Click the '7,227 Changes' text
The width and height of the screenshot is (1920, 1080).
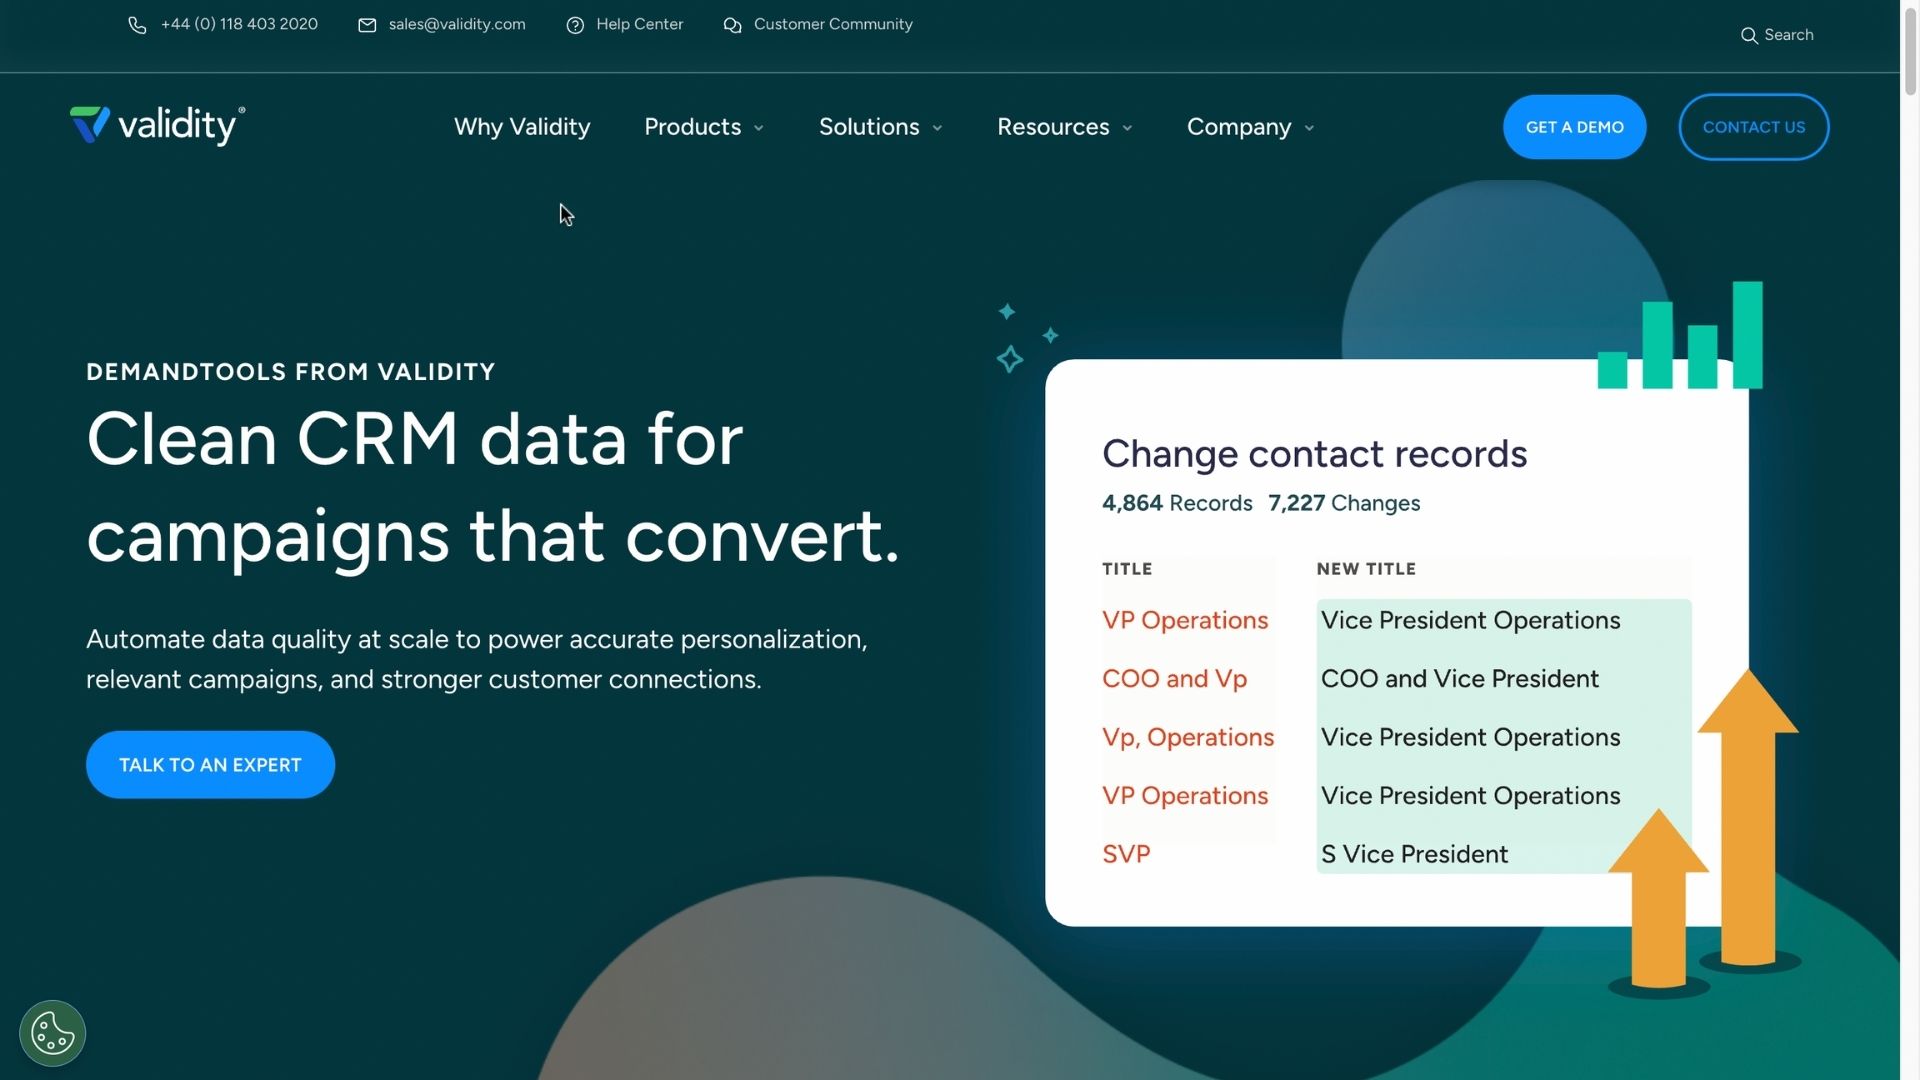[1344, 503]
